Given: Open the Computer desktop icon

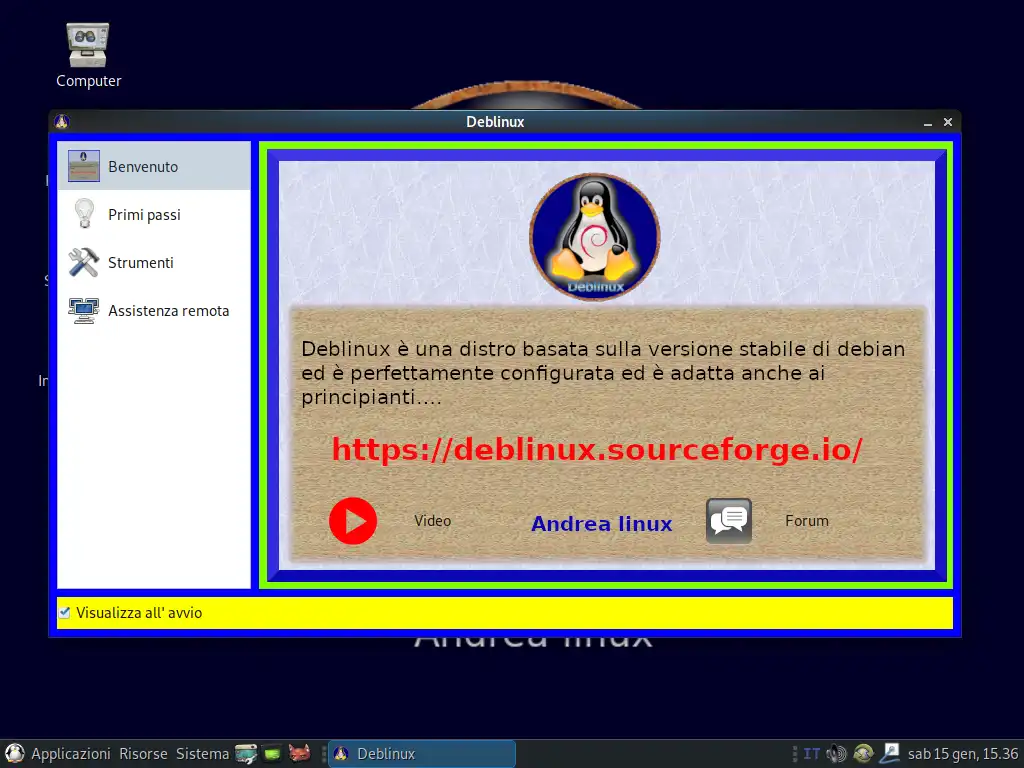Looking at the screenshot, I should click(x=88, y=56).
